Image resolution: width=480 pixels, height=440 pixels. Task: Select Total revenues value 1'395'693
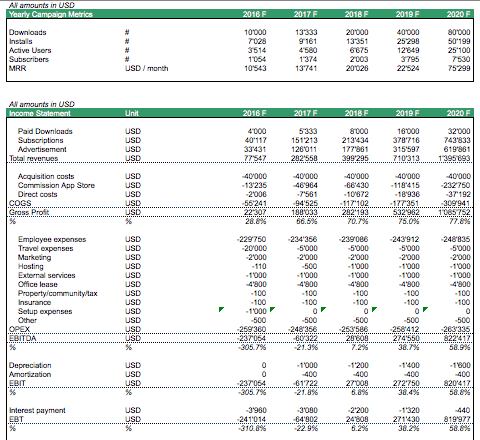tap(454, 158)
